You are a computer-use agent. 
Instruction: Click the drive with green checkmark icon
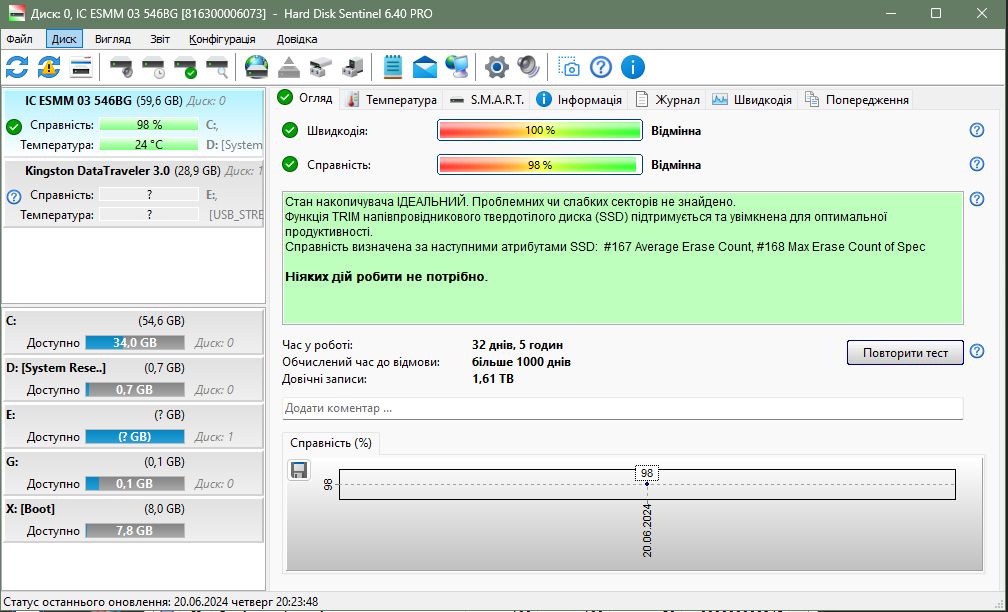pos(186,67)
